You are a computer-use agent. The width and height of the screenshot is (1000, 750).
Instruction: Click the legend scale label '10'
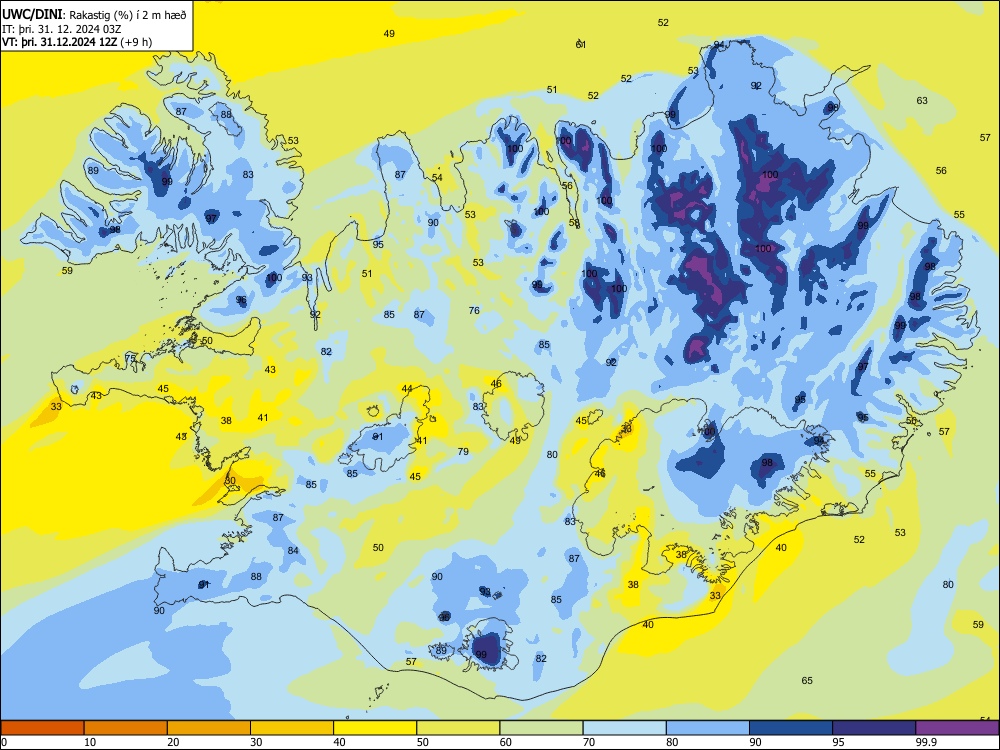90,742
